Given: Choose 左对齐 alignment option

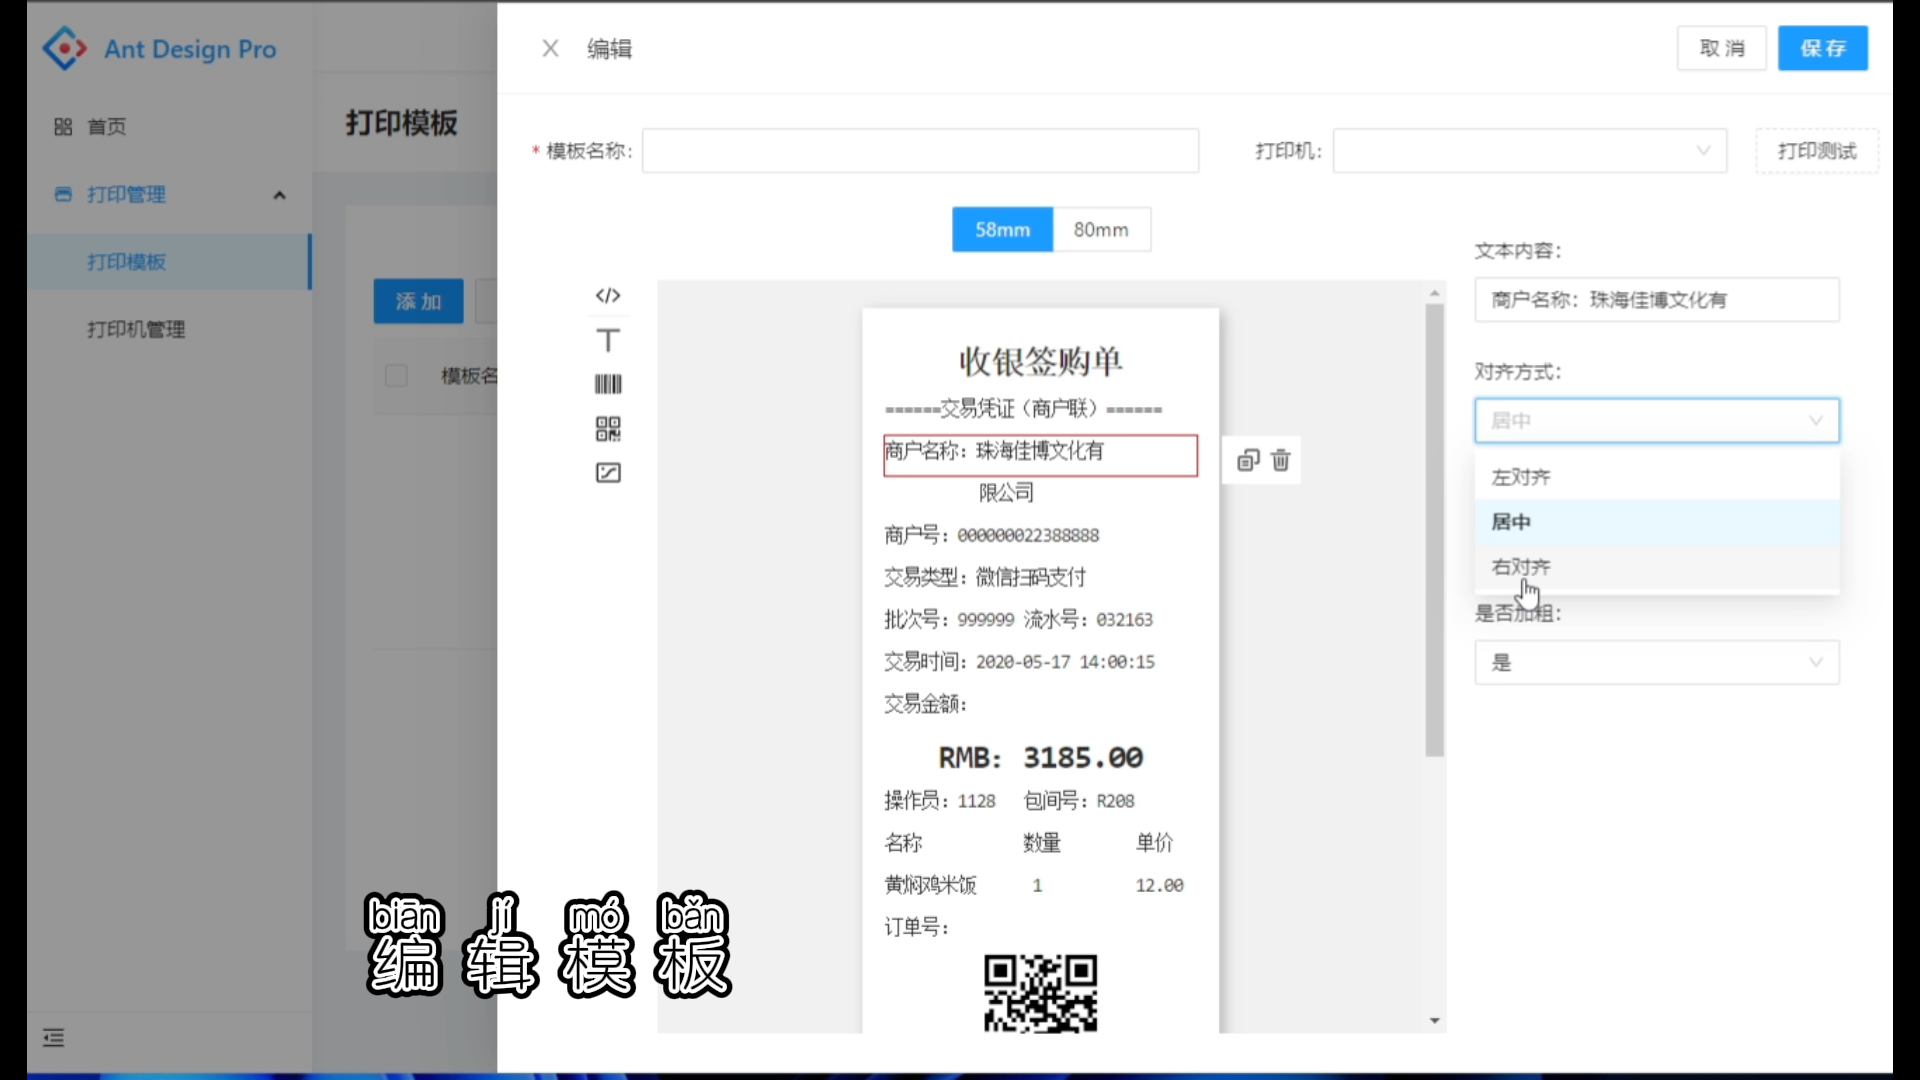Looking at the screenshot, I should click(1657, 477).
